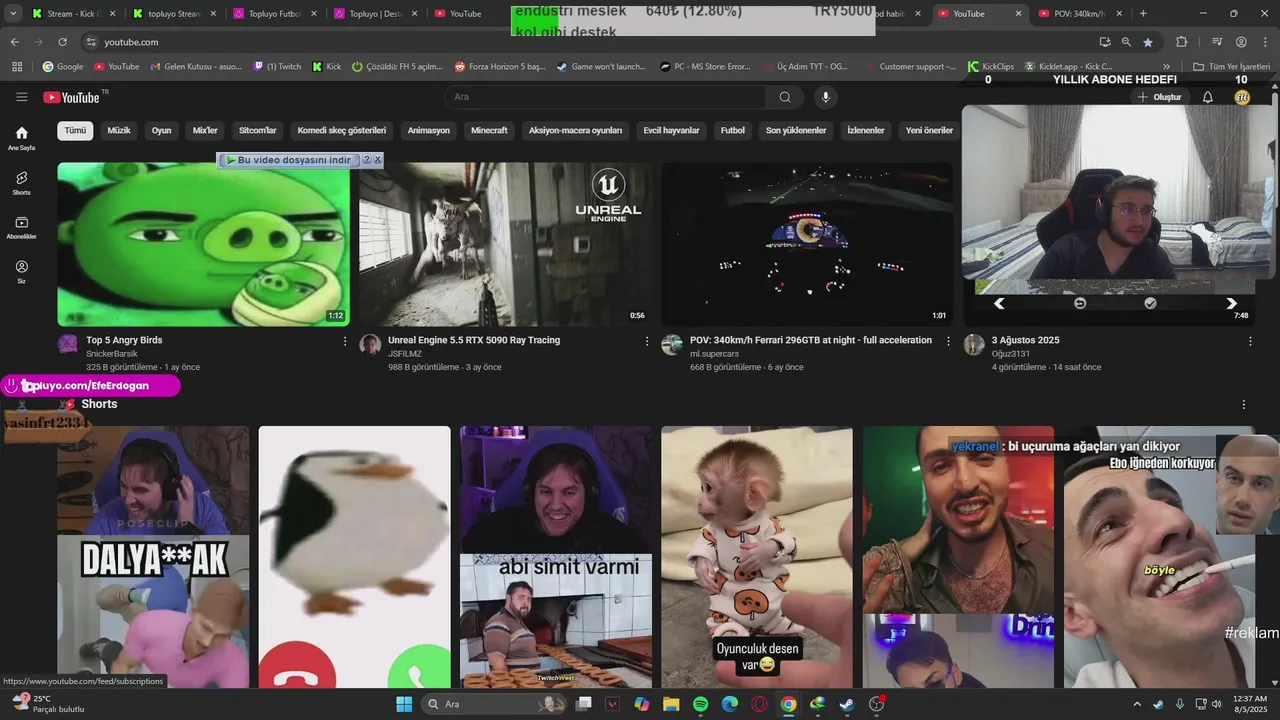Open new Chrome tab with plus
This screenshot has height=720, width=1280.
tap(1143, 14)
